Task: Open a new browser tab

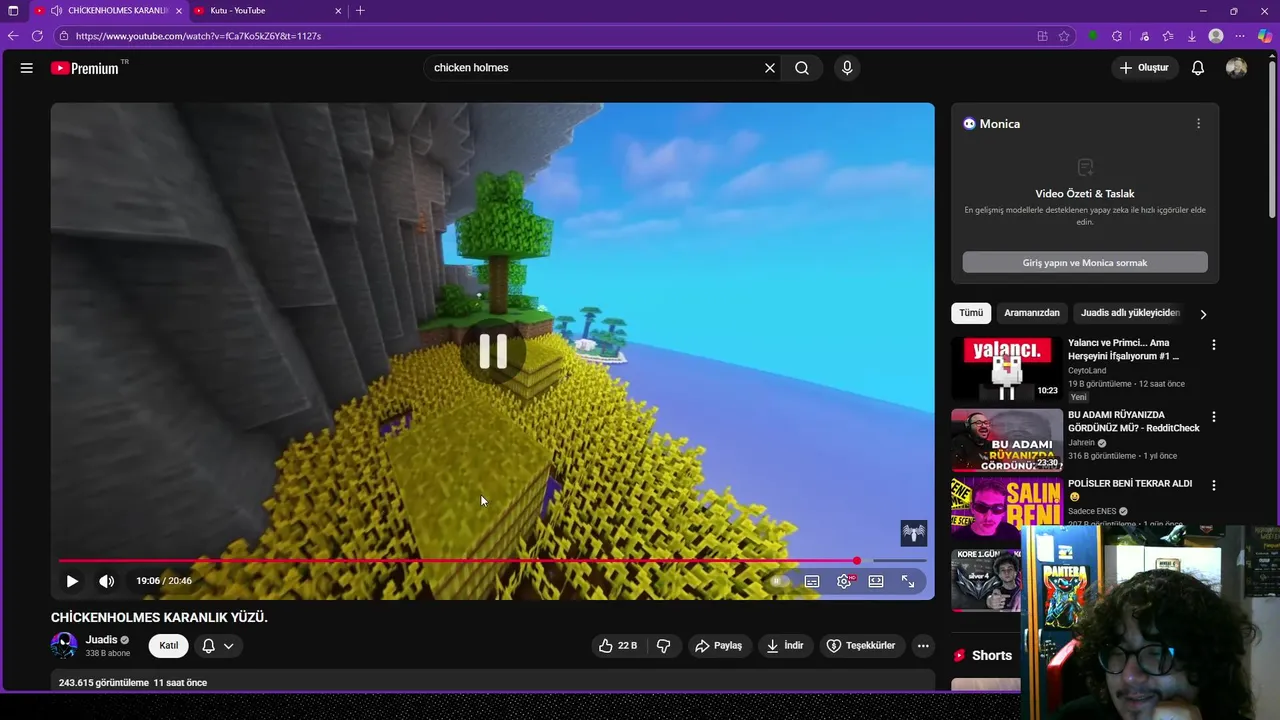Action: pyautogui.click(x=361, y=11)
